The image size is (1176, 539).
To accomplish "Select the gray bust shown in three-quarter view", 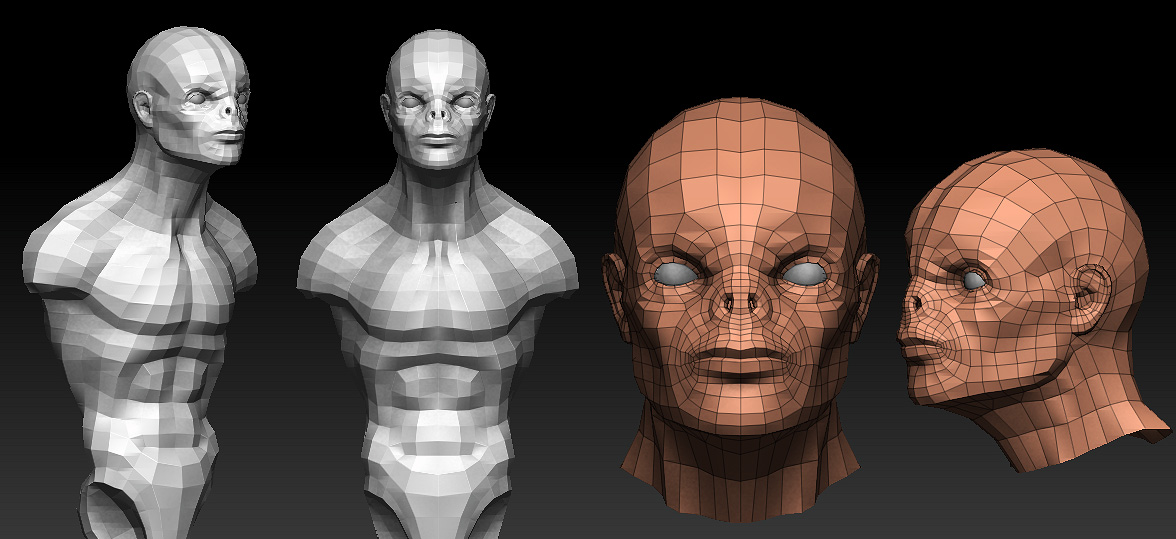I will tap(140, 283).
